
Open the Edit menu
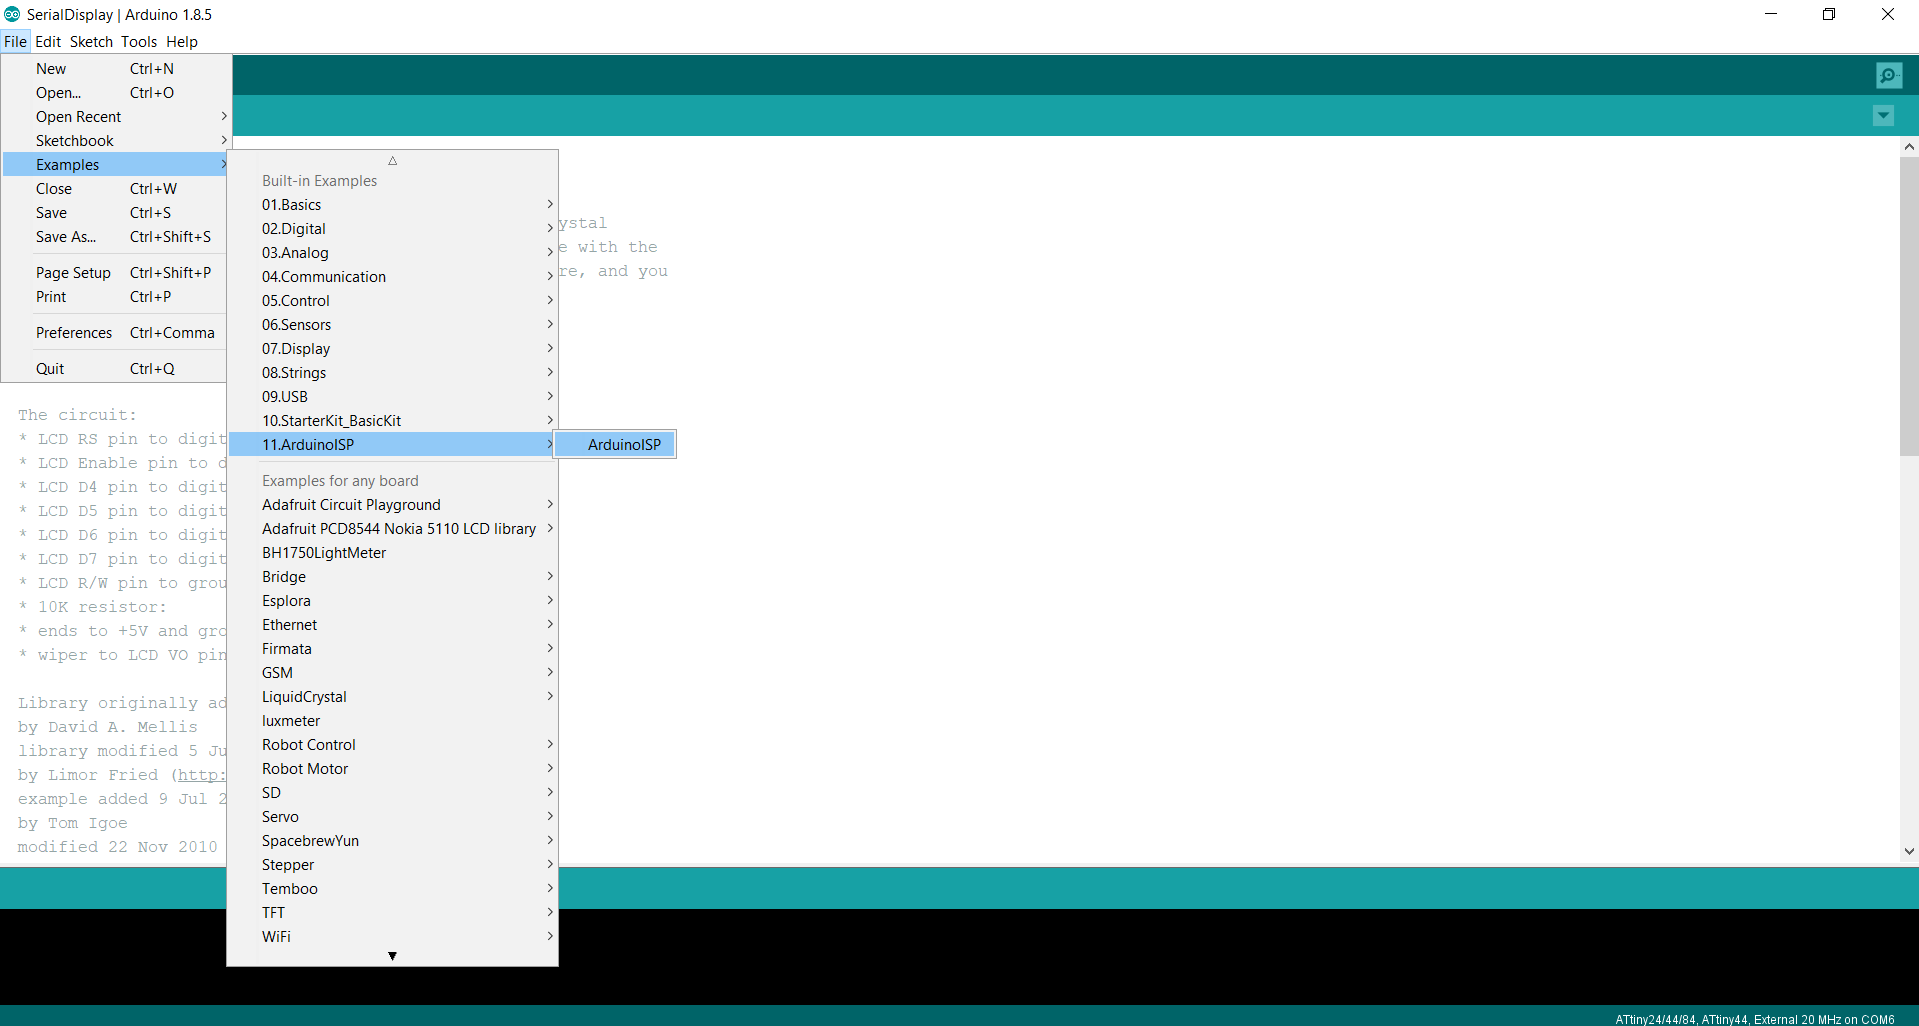tap(48, 42)
